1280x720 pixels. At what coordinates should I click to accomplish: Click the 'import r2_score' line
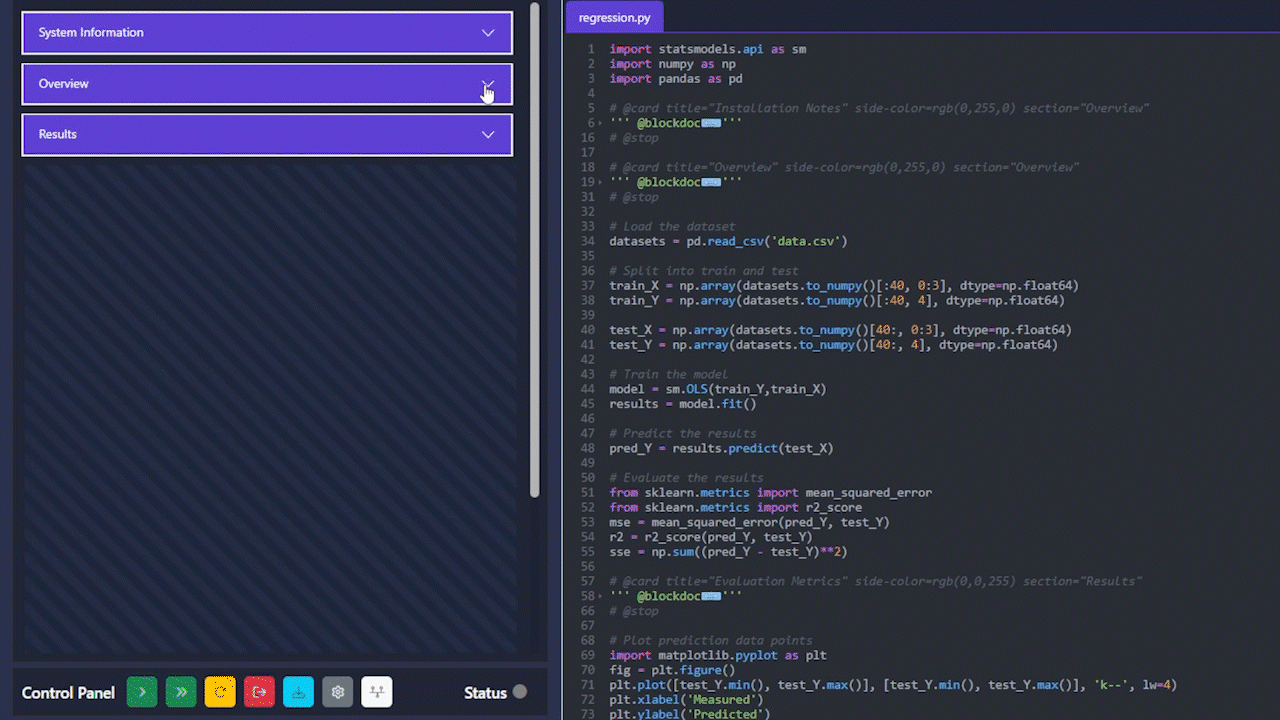coord(736,508)
